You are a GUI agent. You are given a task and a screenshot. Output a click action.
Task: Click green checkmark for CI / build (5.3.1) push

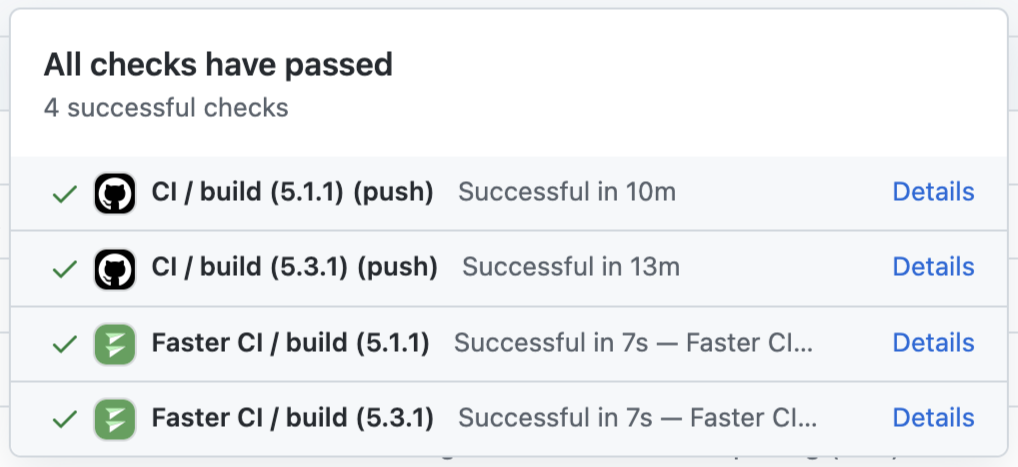pos(65,268)
